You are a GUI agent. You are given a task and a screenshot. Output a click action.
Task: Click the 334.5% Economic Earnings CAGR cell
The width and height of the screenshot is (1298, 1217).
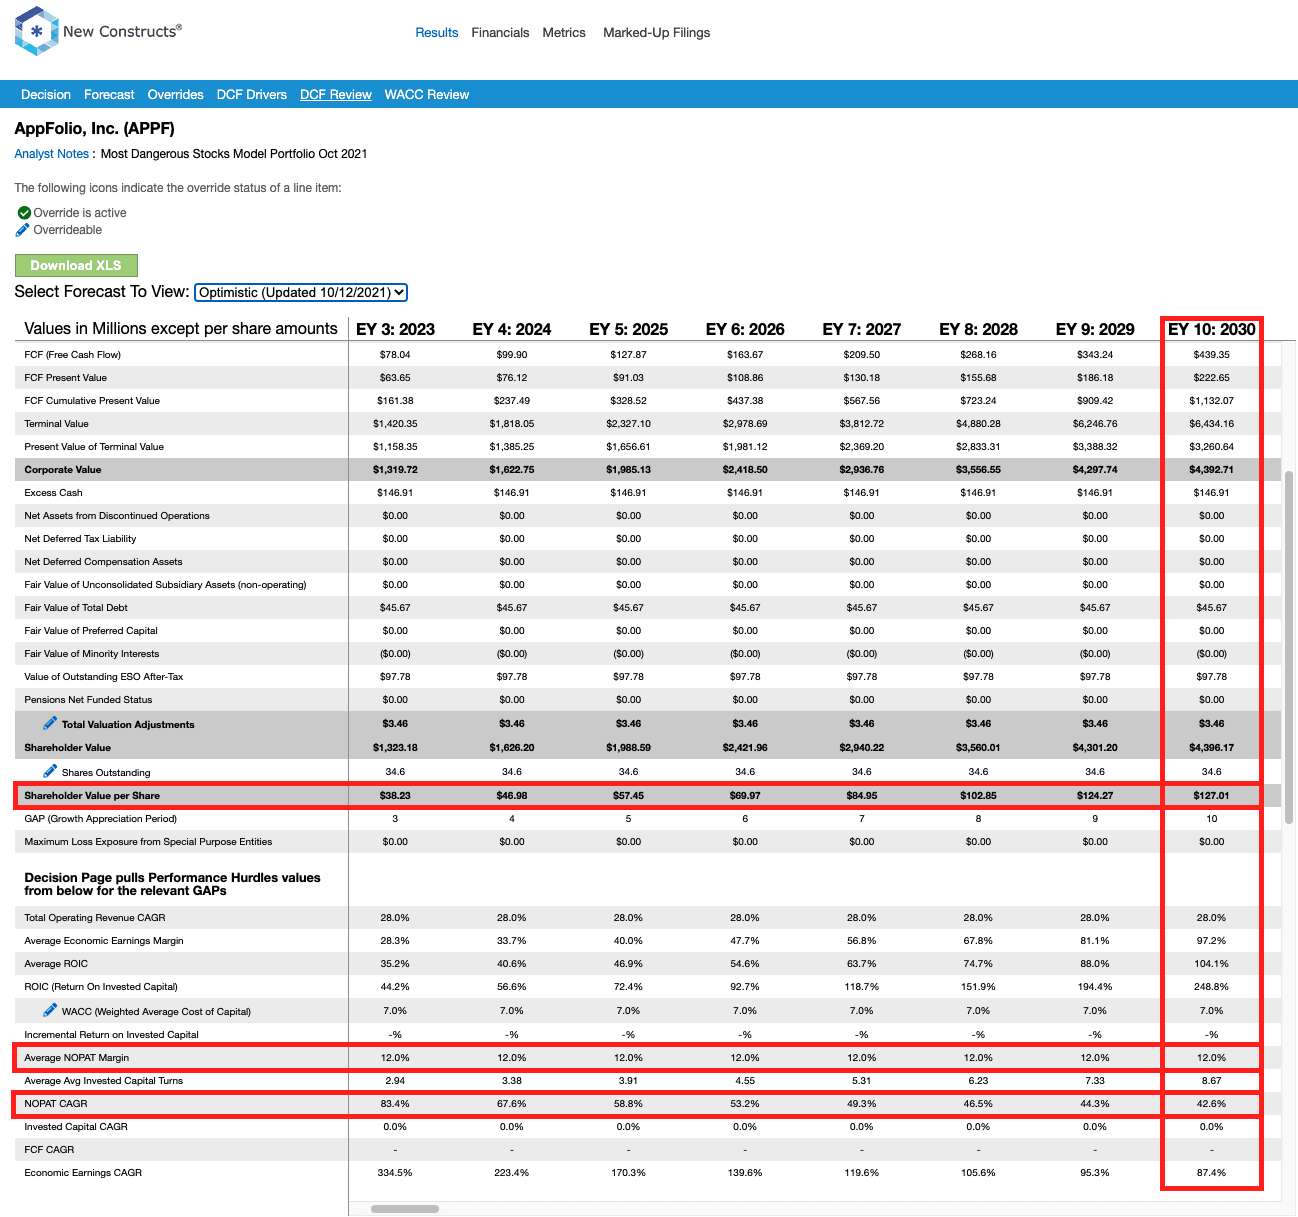coord(395,1173)
